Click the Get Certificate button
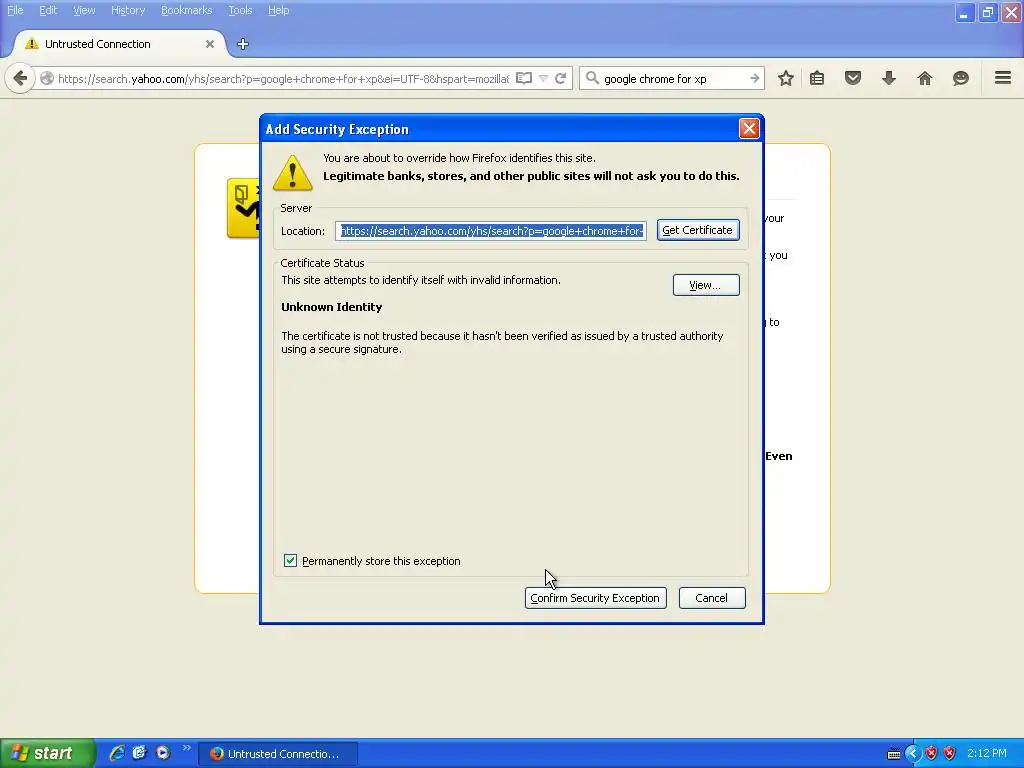1024x768 pixels. [x=697, y=230]
